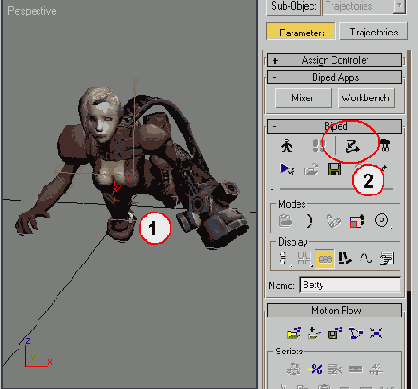
Task: Open the Mixer button in Biped Apps
Action: click(x=303, y=98)
